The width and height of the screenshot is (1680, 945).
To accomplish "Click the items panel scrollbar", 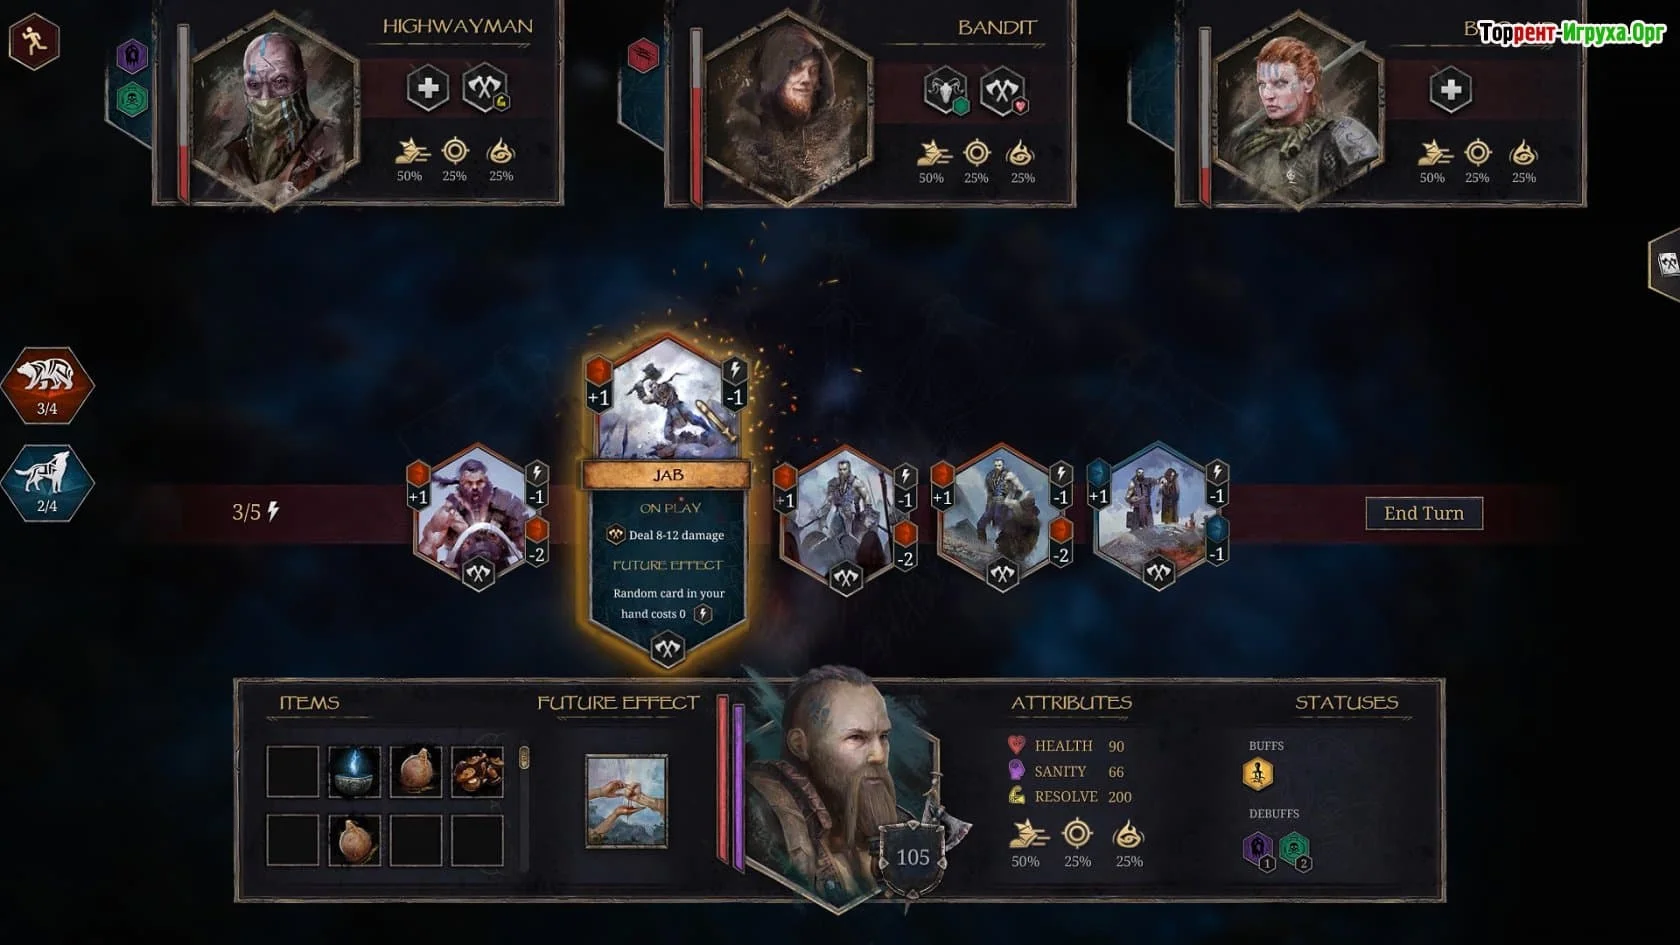I will pyautogui.click(x=524, y=757).
